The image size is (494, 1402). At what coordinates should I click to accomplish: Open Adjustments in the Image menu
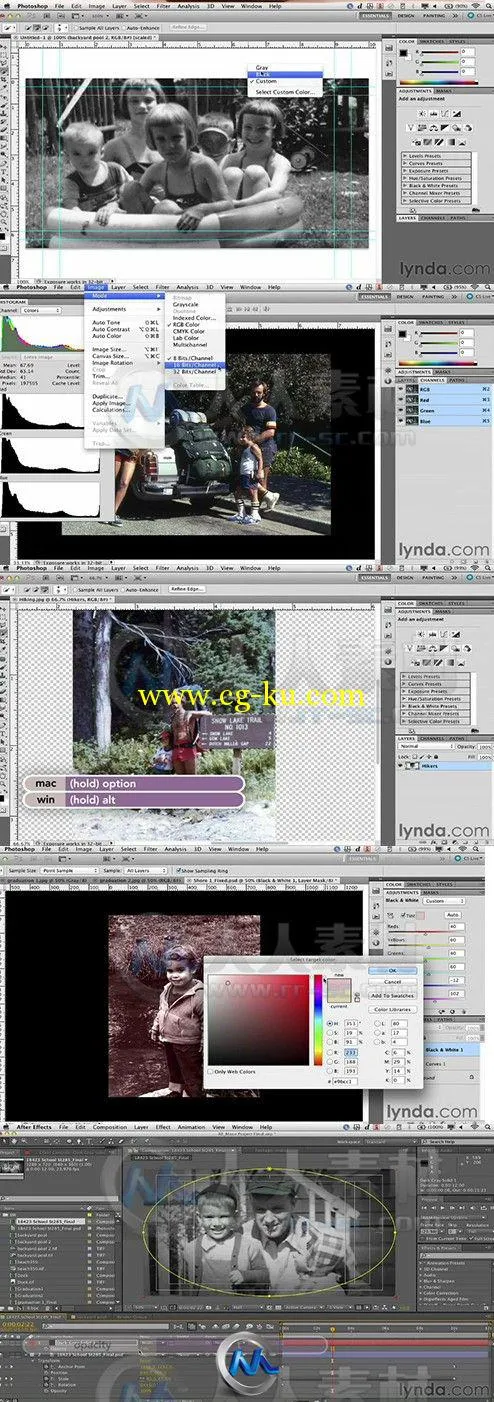coord(123,309)
